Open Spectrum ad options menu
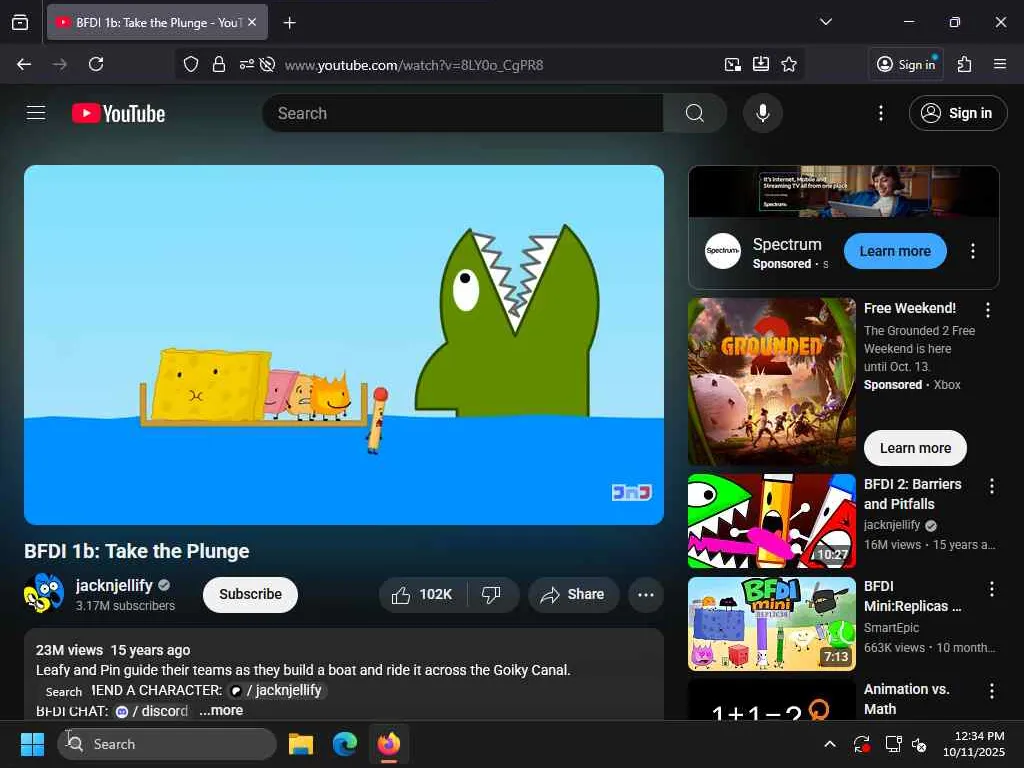Image resolution: width=1024 pixels, height=768 pixels. click(972, 251)
